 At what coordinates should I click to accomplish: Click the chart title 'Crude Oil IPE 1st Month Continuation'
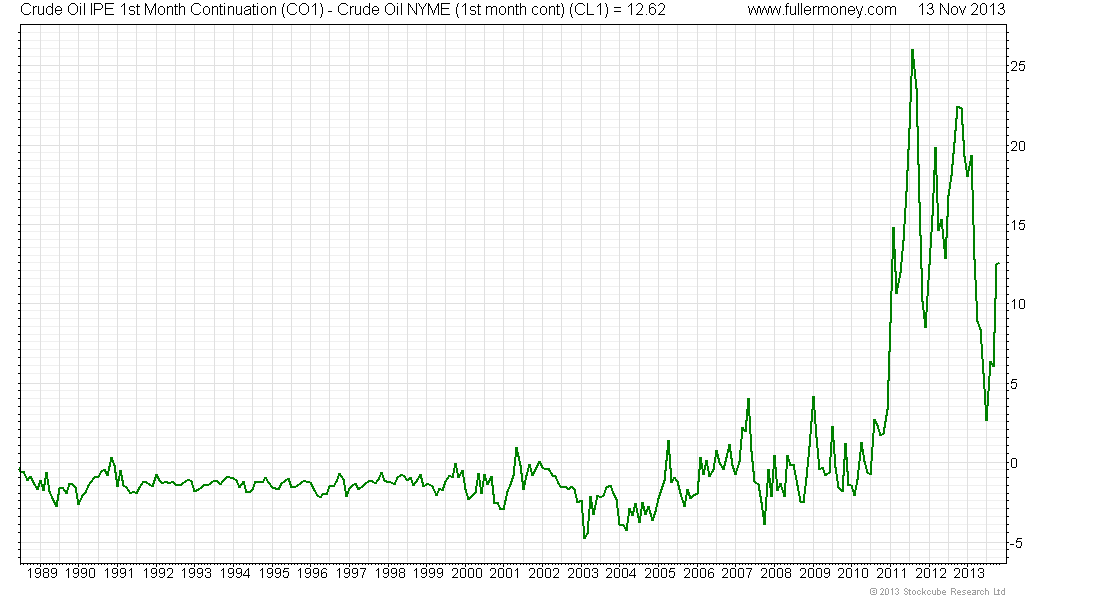(x=148, y=10)
